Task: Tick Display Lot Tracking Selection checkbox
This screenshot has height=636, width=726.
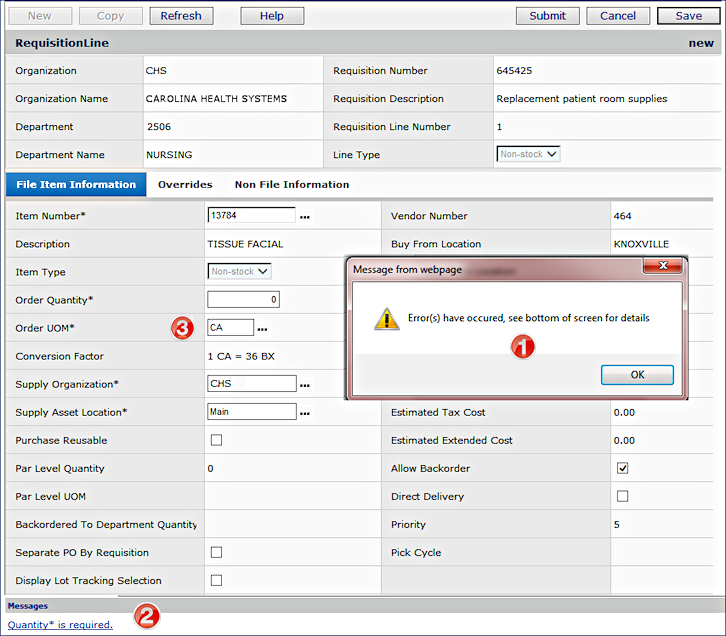Action: tap(216, 580)
